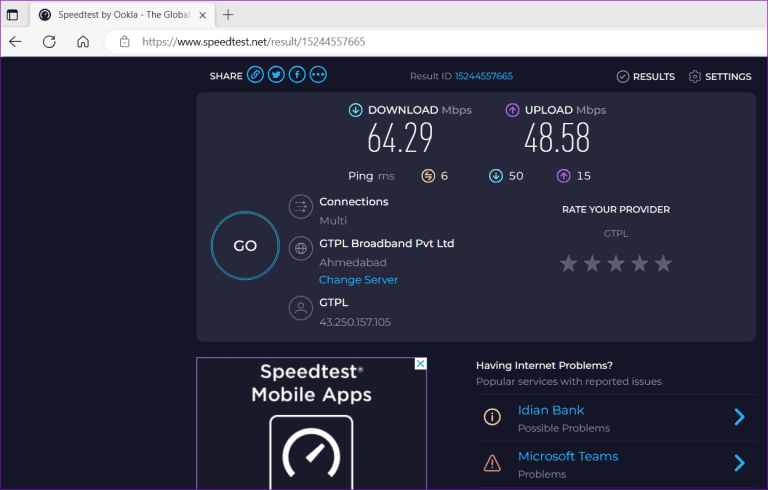Select the third rating star
768x490 pixels.
coord(616,264)
